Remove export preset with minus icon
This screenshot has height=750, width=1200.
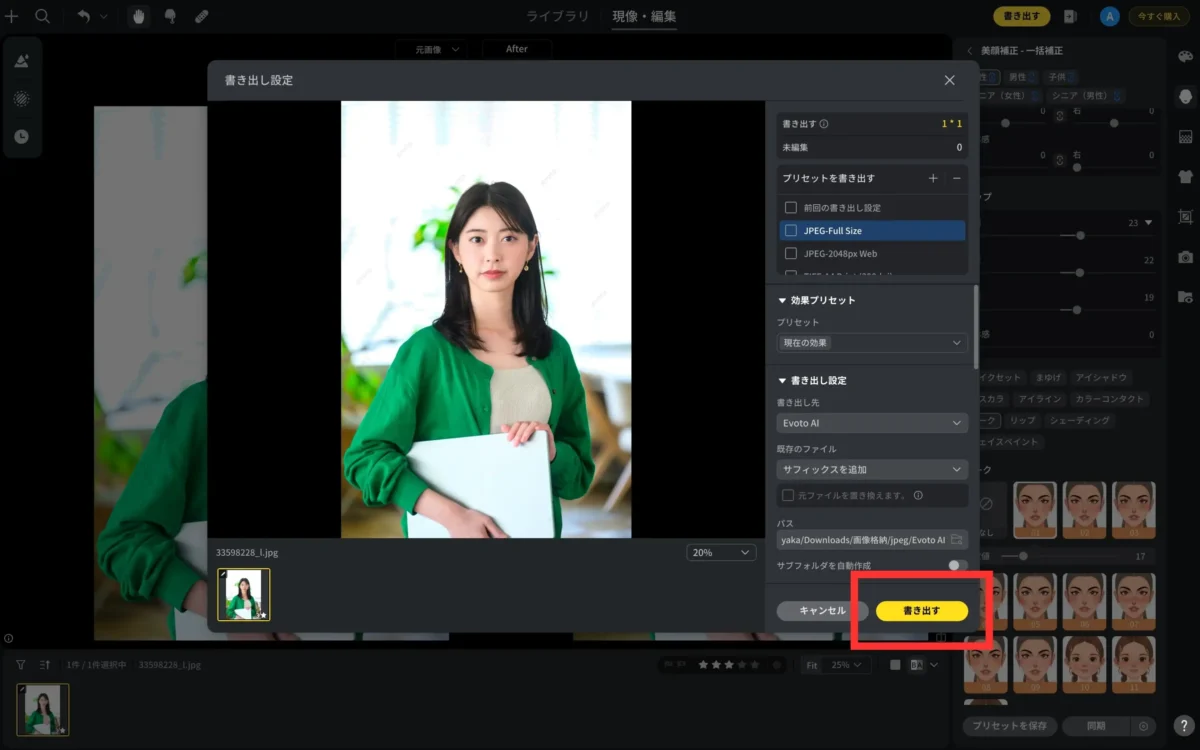[x=956, y=178]
